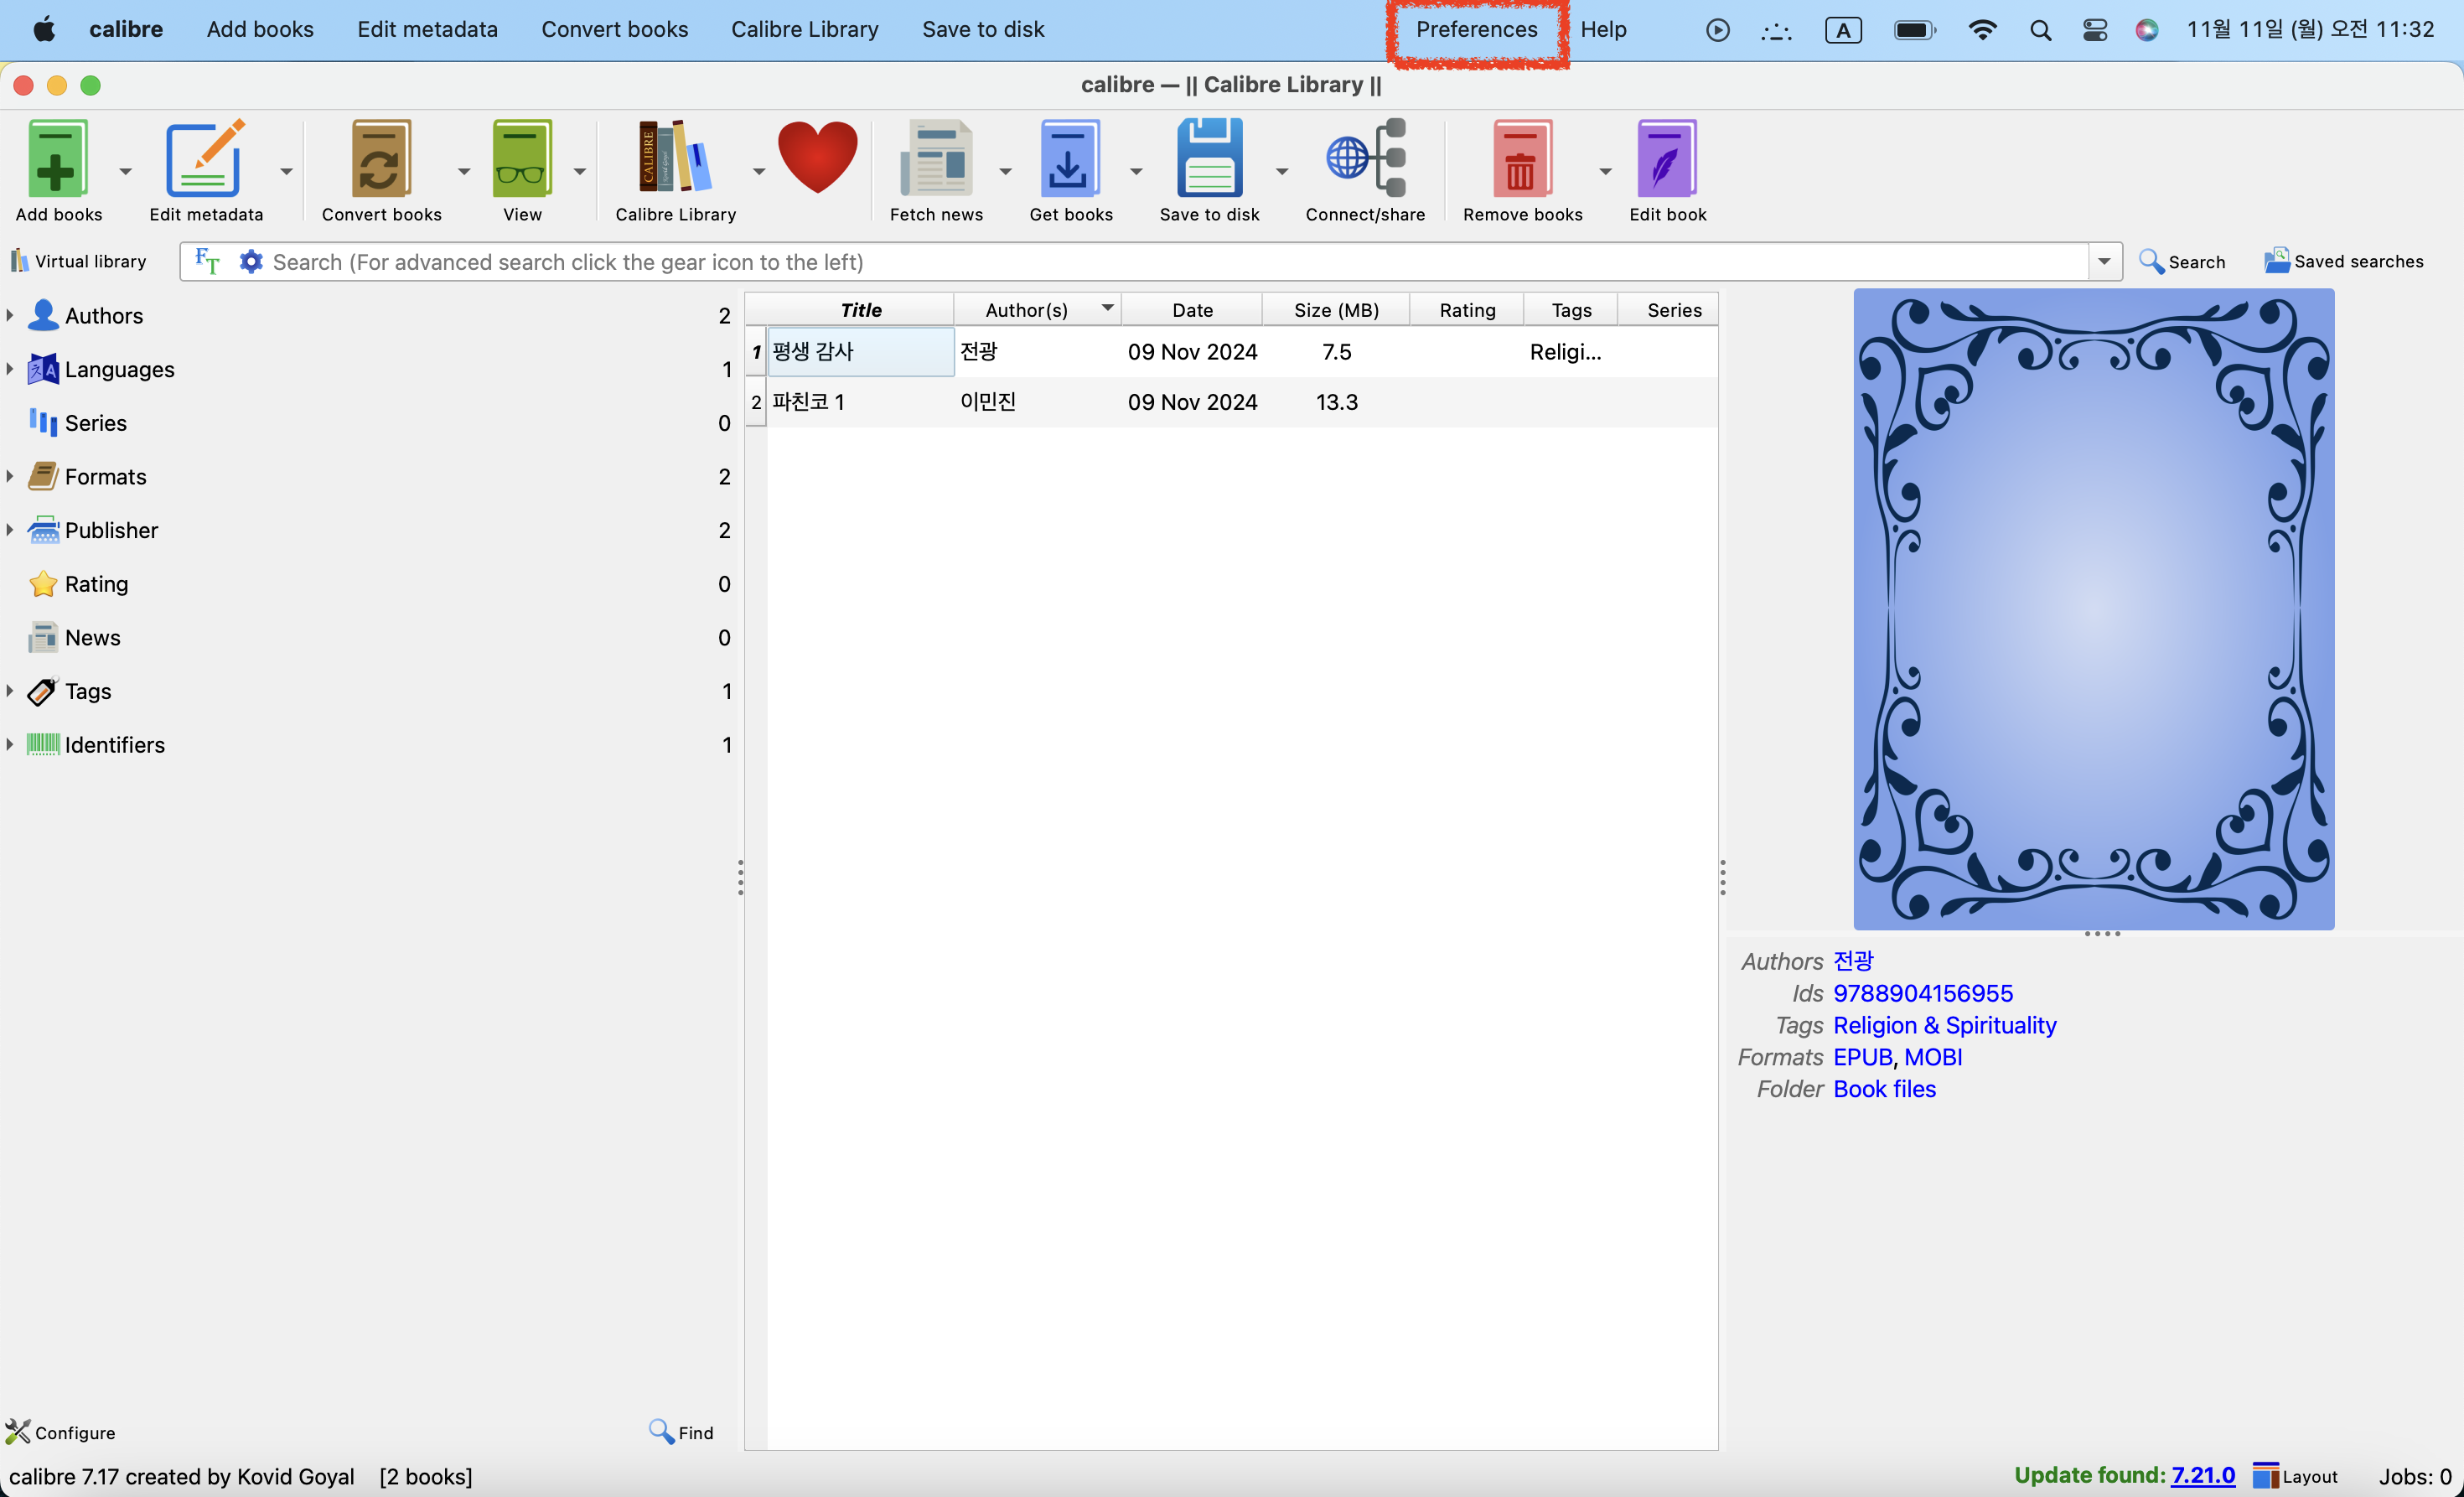
Task: Open the Help menu
Action: 1603,29
